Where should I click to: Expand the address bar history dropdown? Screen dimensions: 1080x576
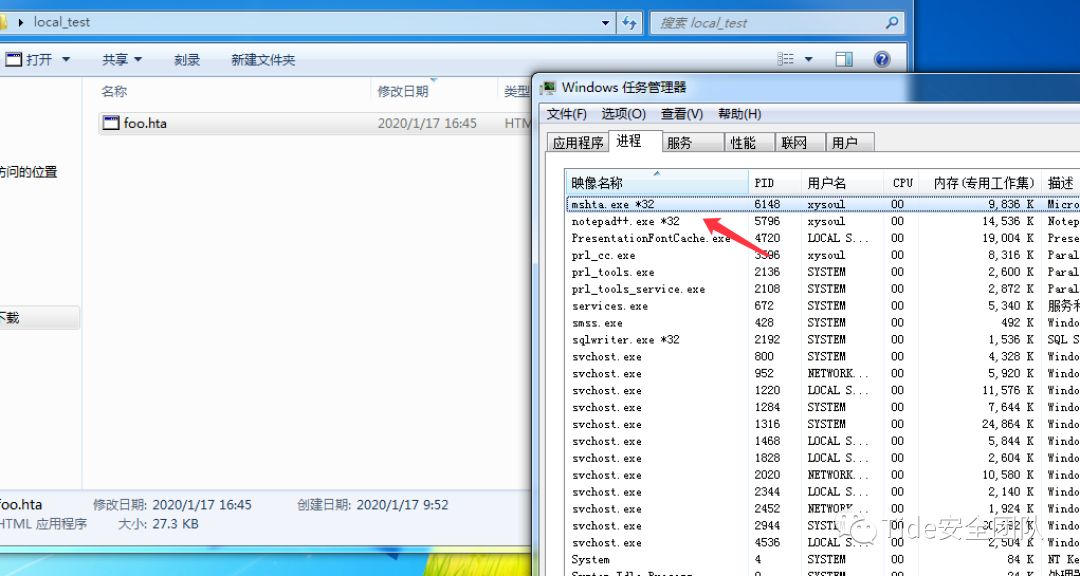pos(605,22)
